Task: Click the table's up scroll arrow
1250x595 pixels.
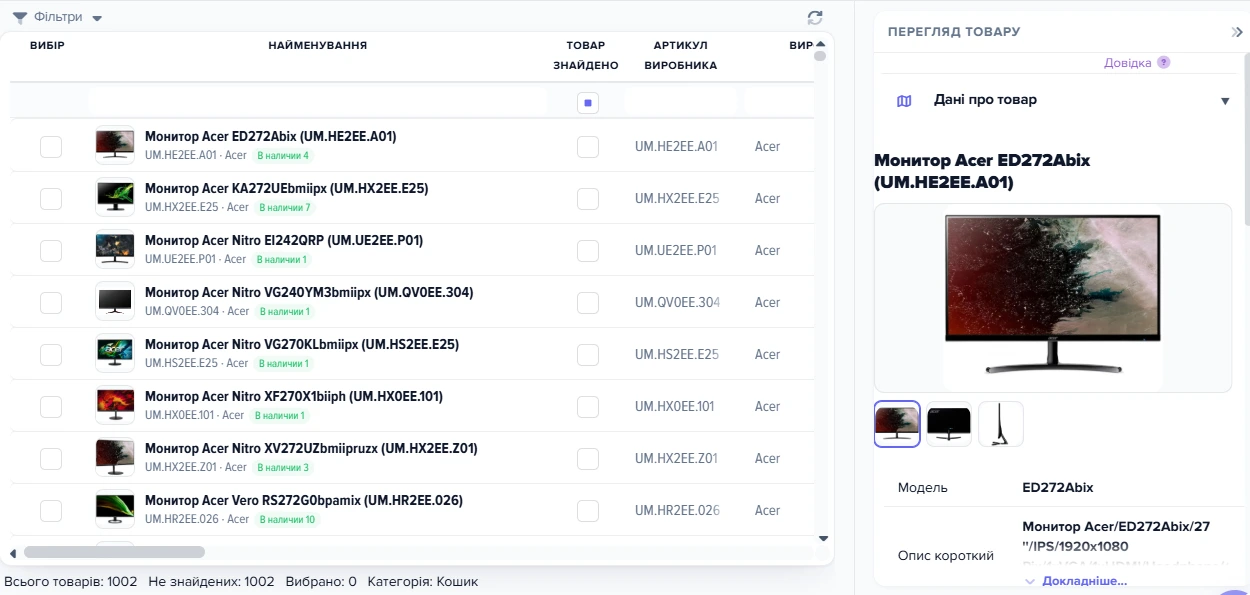Action: coord(820,44)
